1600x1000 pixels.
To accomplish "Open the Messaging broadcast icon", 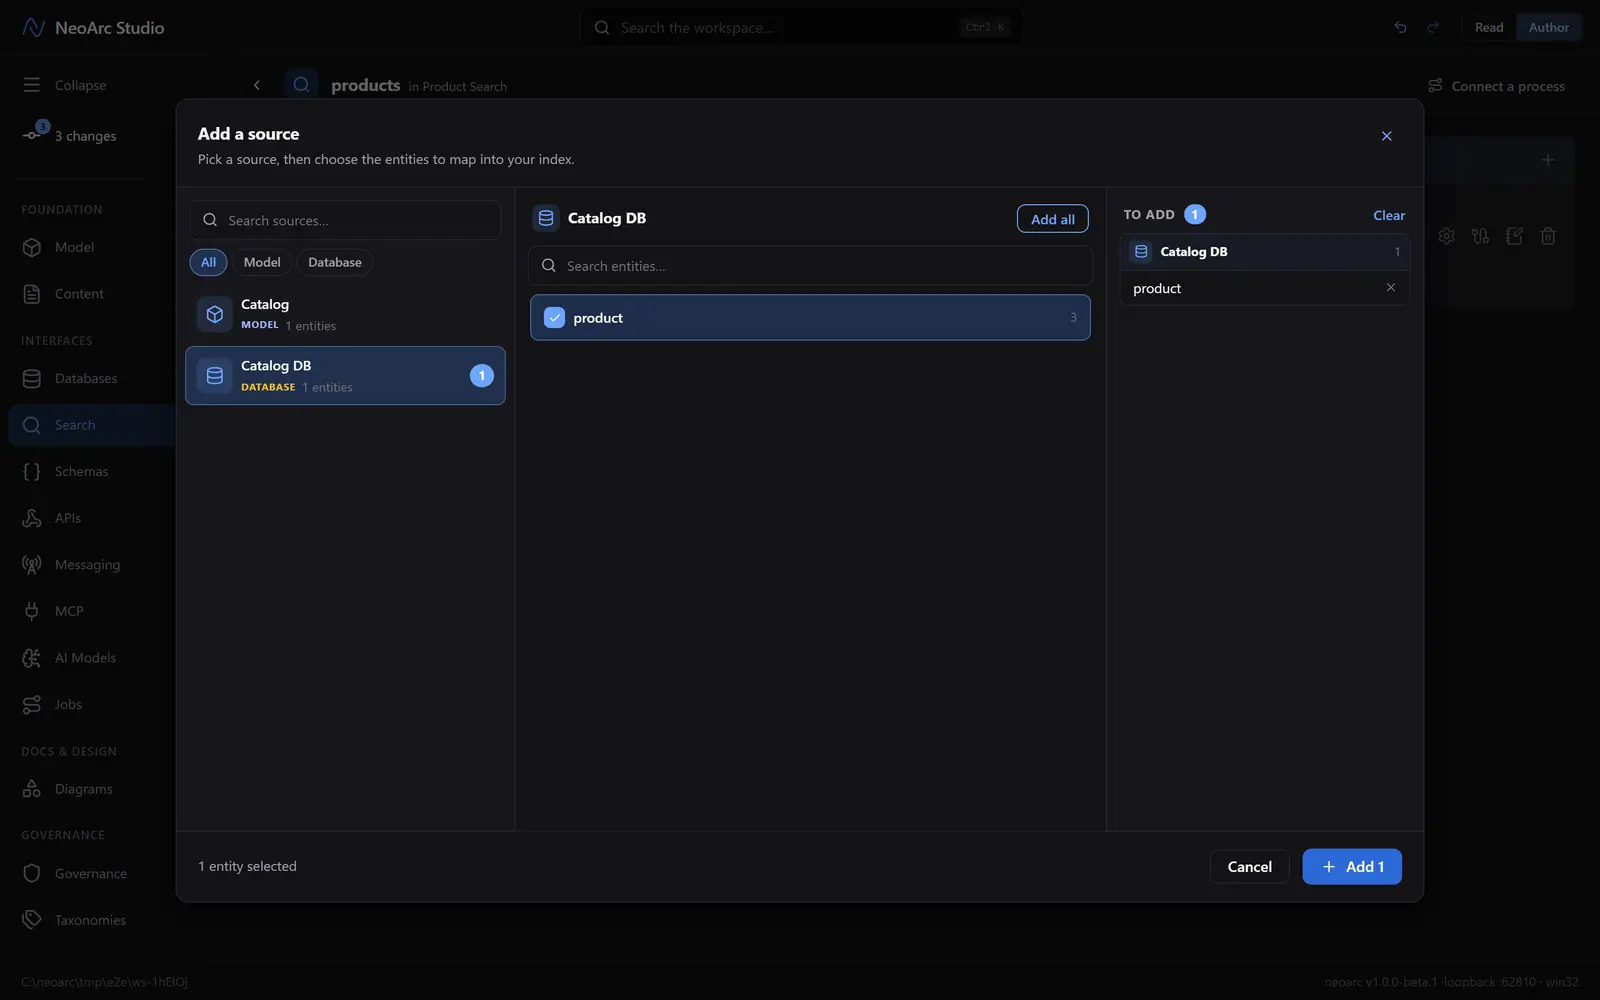I will (x=32, y=565).
